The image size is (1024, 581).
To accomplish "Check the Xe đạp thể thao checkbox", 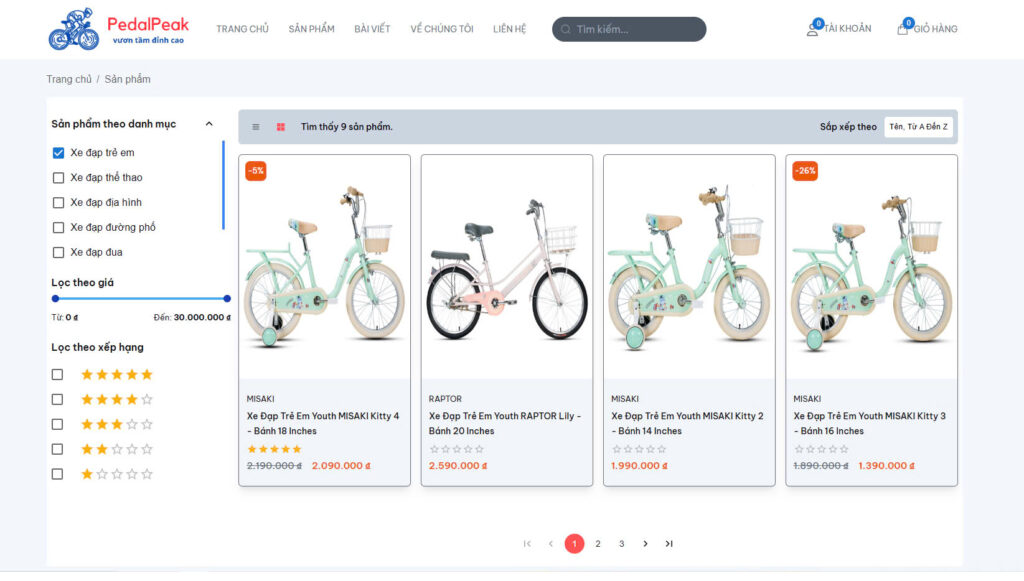I will (x=58, y=178).
